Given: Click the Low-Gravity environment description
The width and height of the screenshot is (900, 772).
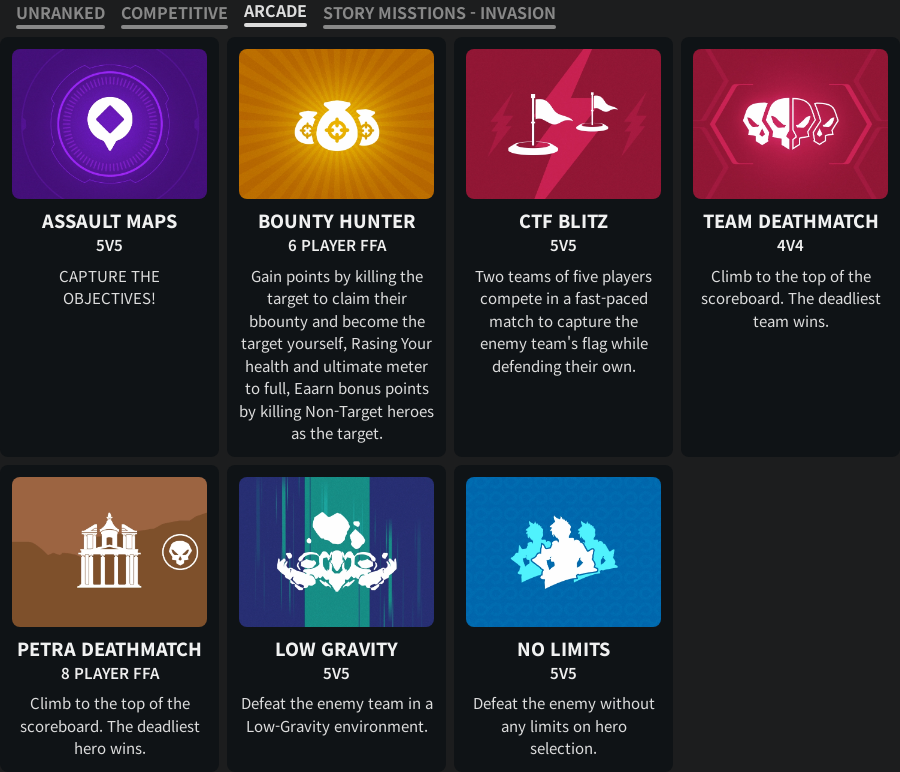Looking at the screenshot, I should click(336, 715).
